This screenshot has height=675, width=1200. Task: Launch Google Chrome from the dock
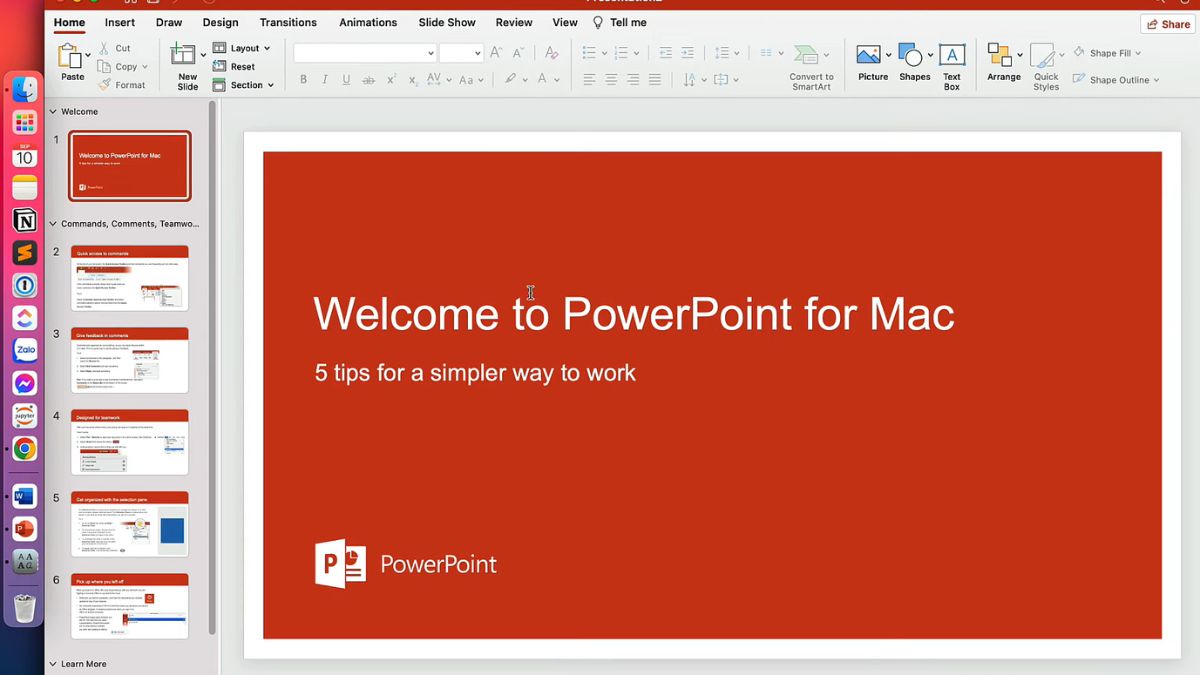click(25, 449)
